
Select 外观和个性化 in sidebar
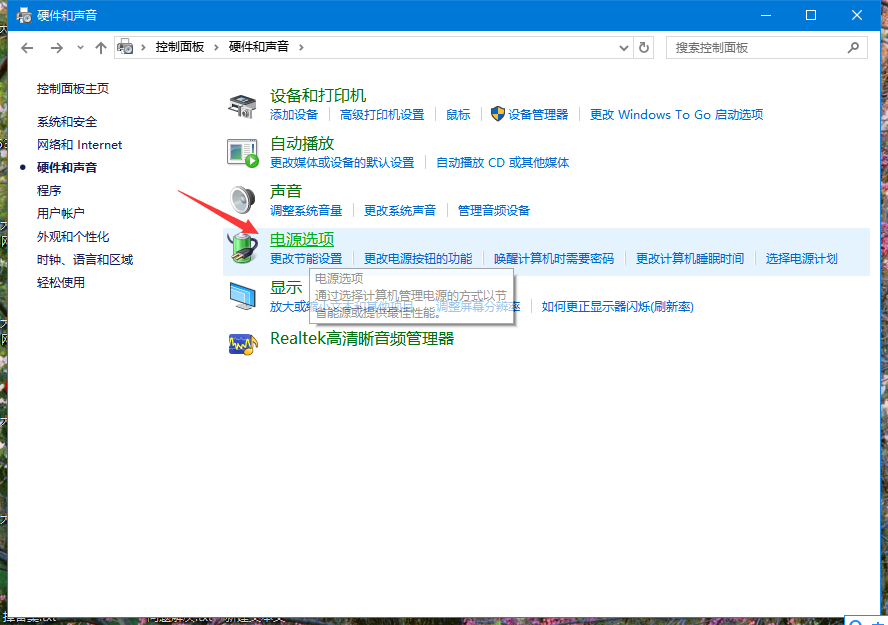[73, 237]
